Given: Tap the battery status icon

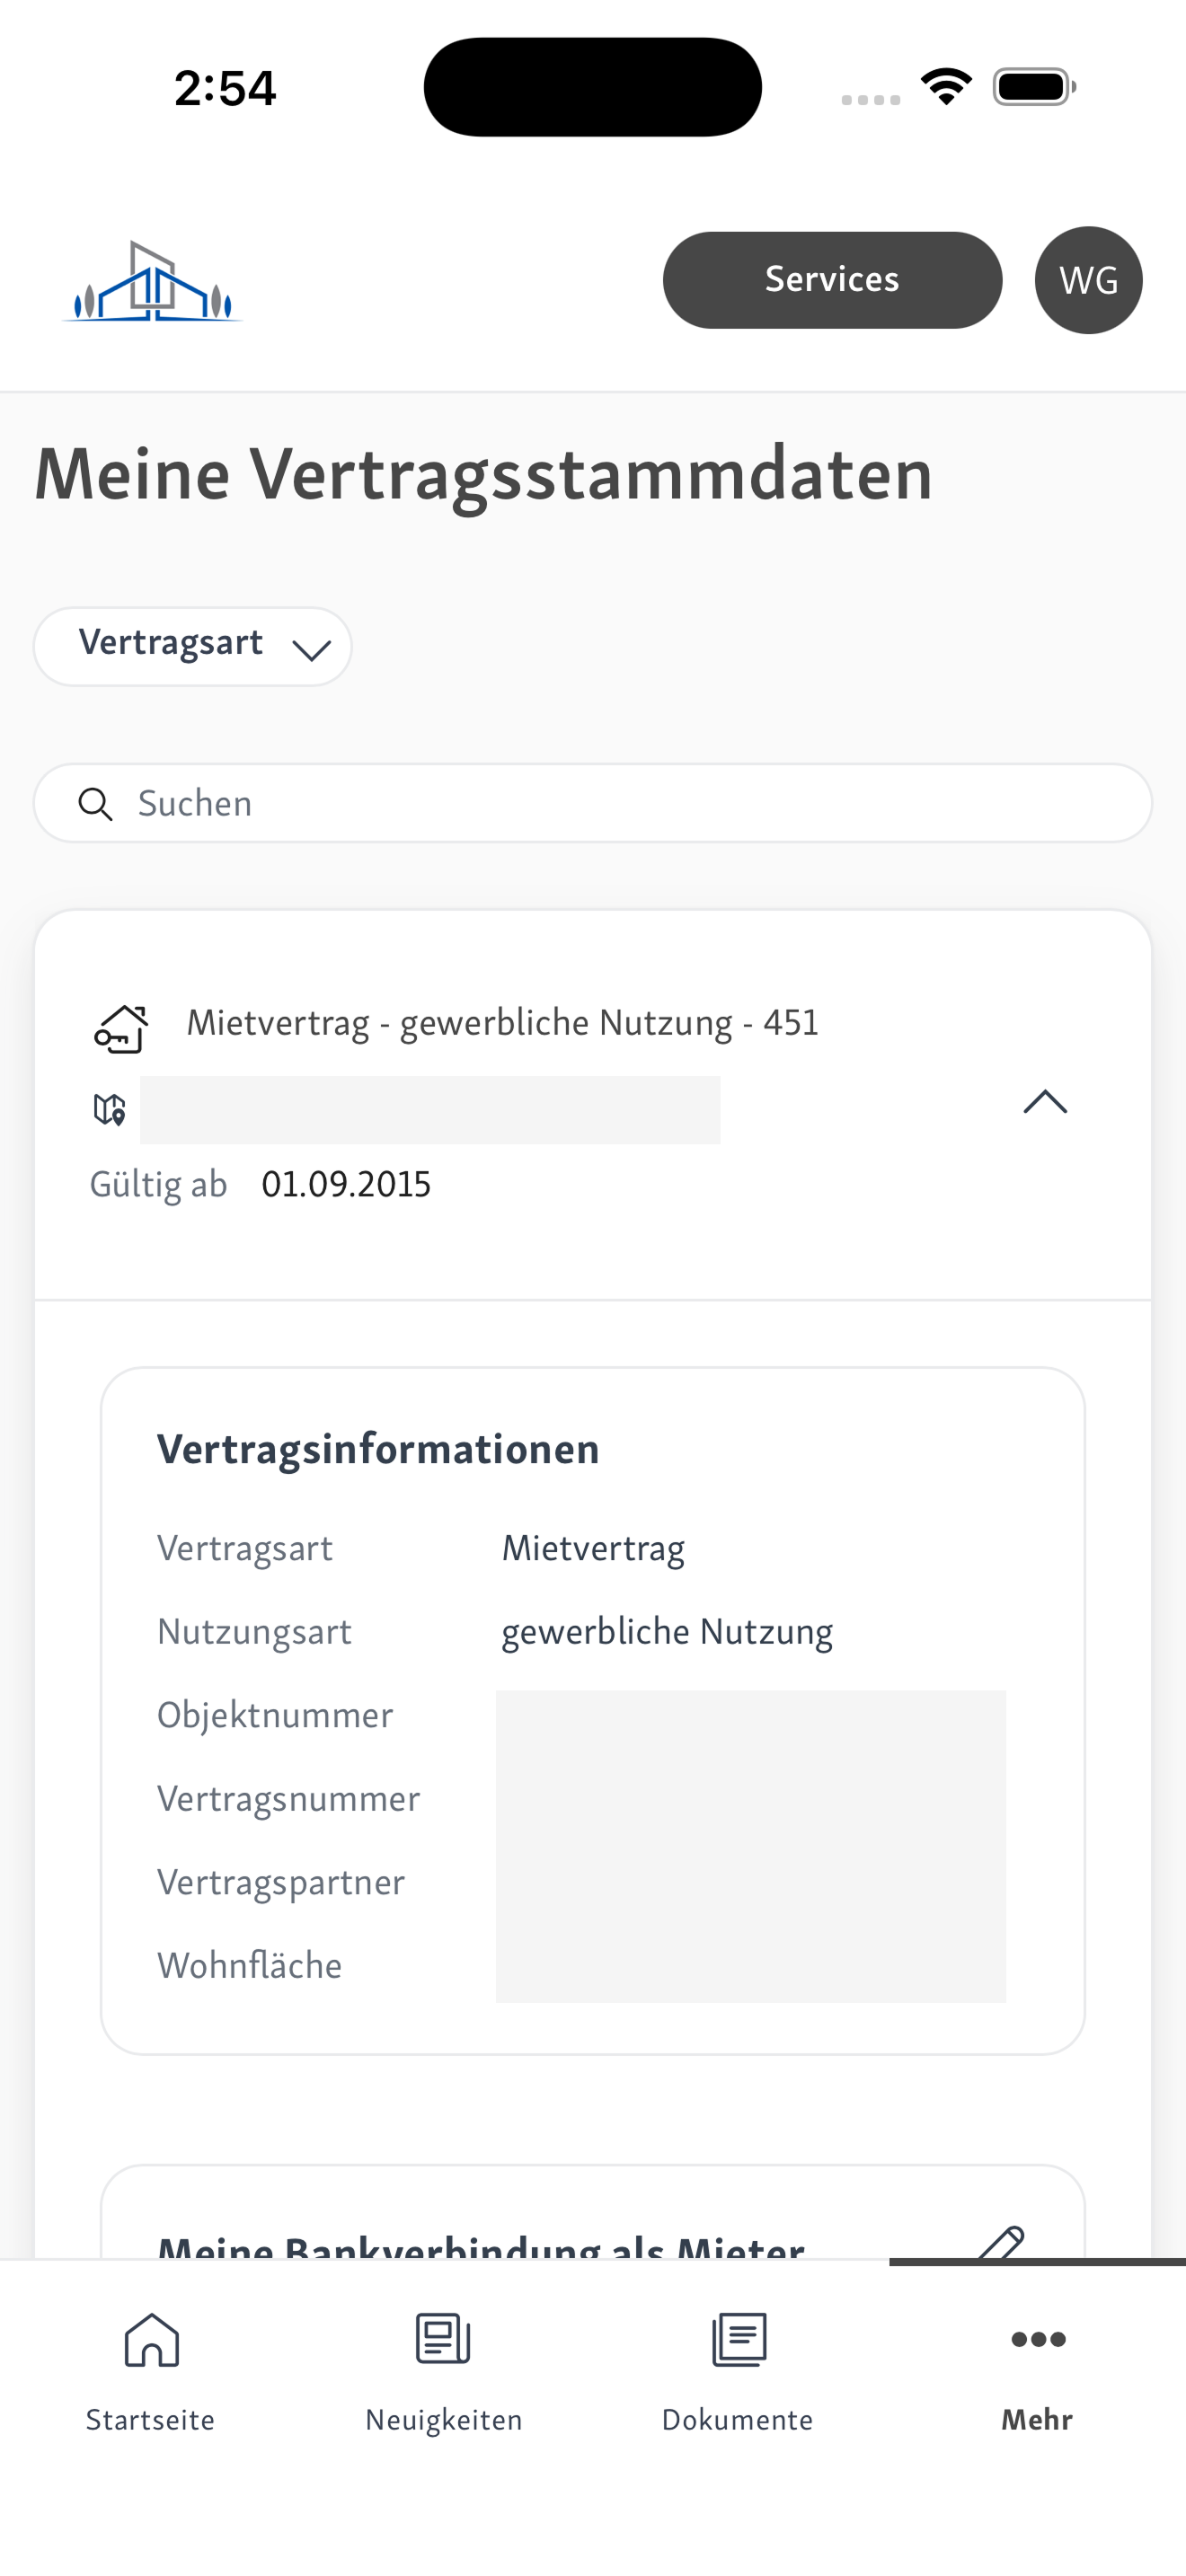Looking at the screenshot, I should pyautogui.click(x=1034, y=86).
